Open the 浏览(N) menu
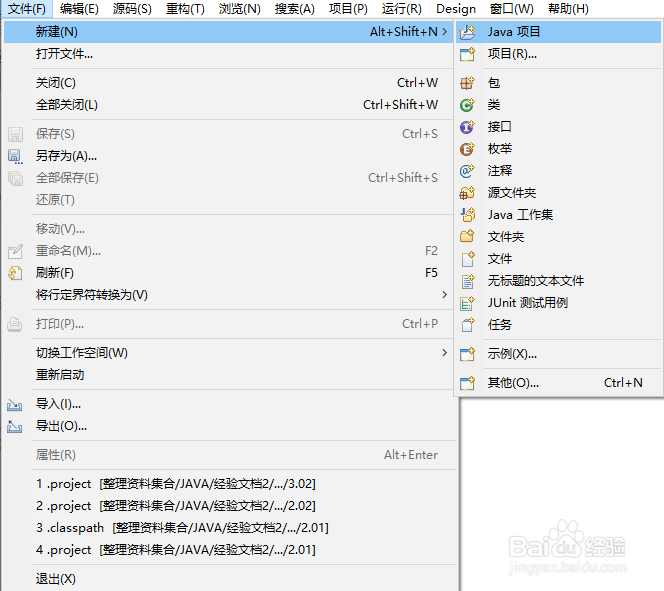 pyautogui.click(x=240, y=9)
